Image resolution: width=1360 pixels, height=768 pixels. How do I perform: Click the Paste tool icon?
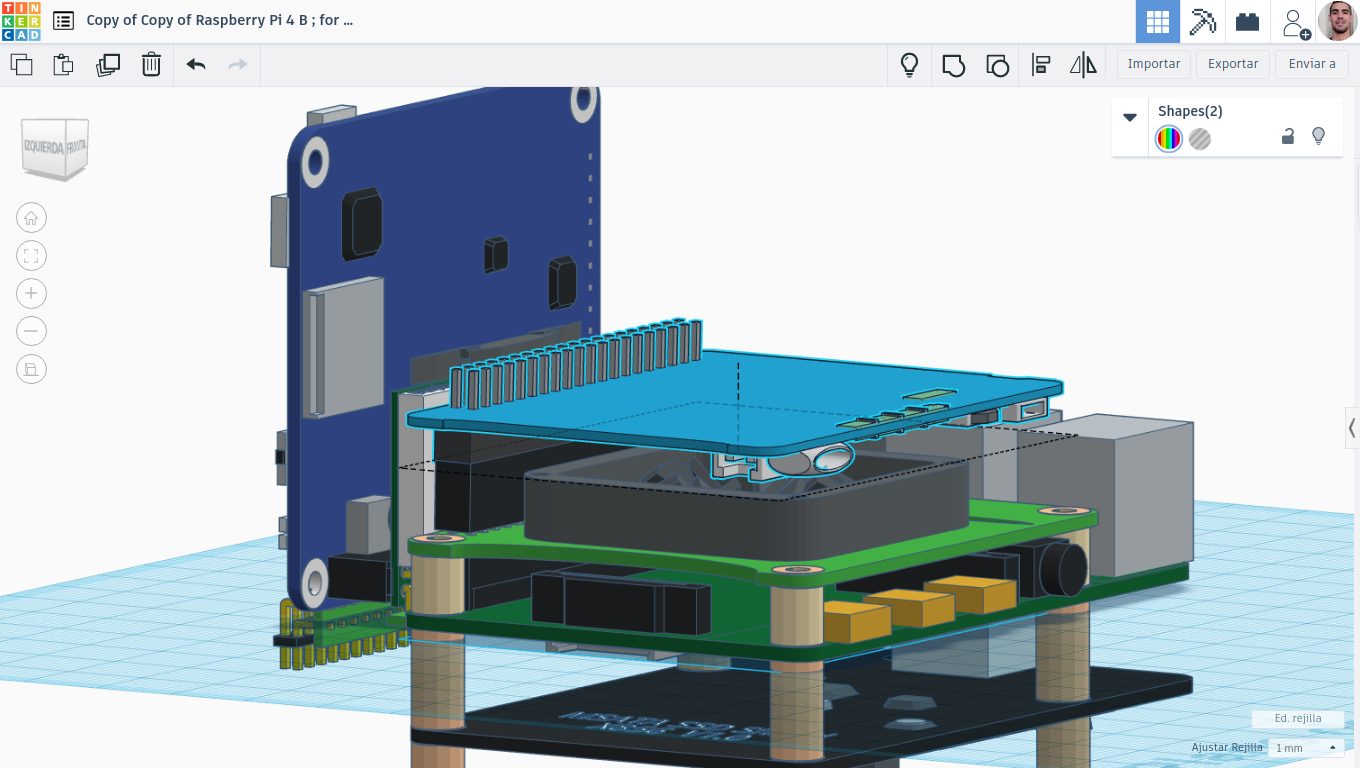[63, 65]
